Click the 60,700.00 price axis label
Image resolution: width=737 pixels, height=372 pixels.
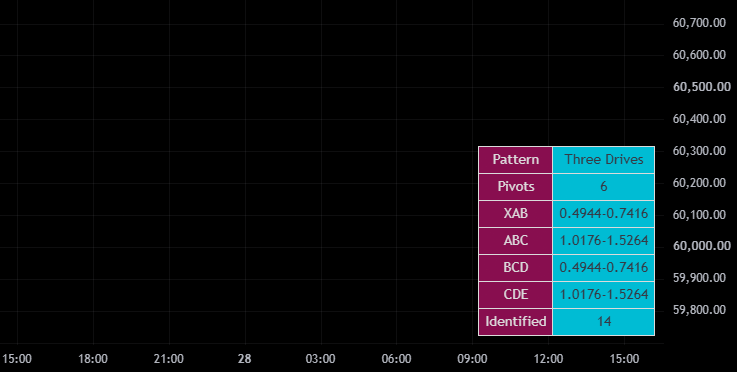coord(699,23)
